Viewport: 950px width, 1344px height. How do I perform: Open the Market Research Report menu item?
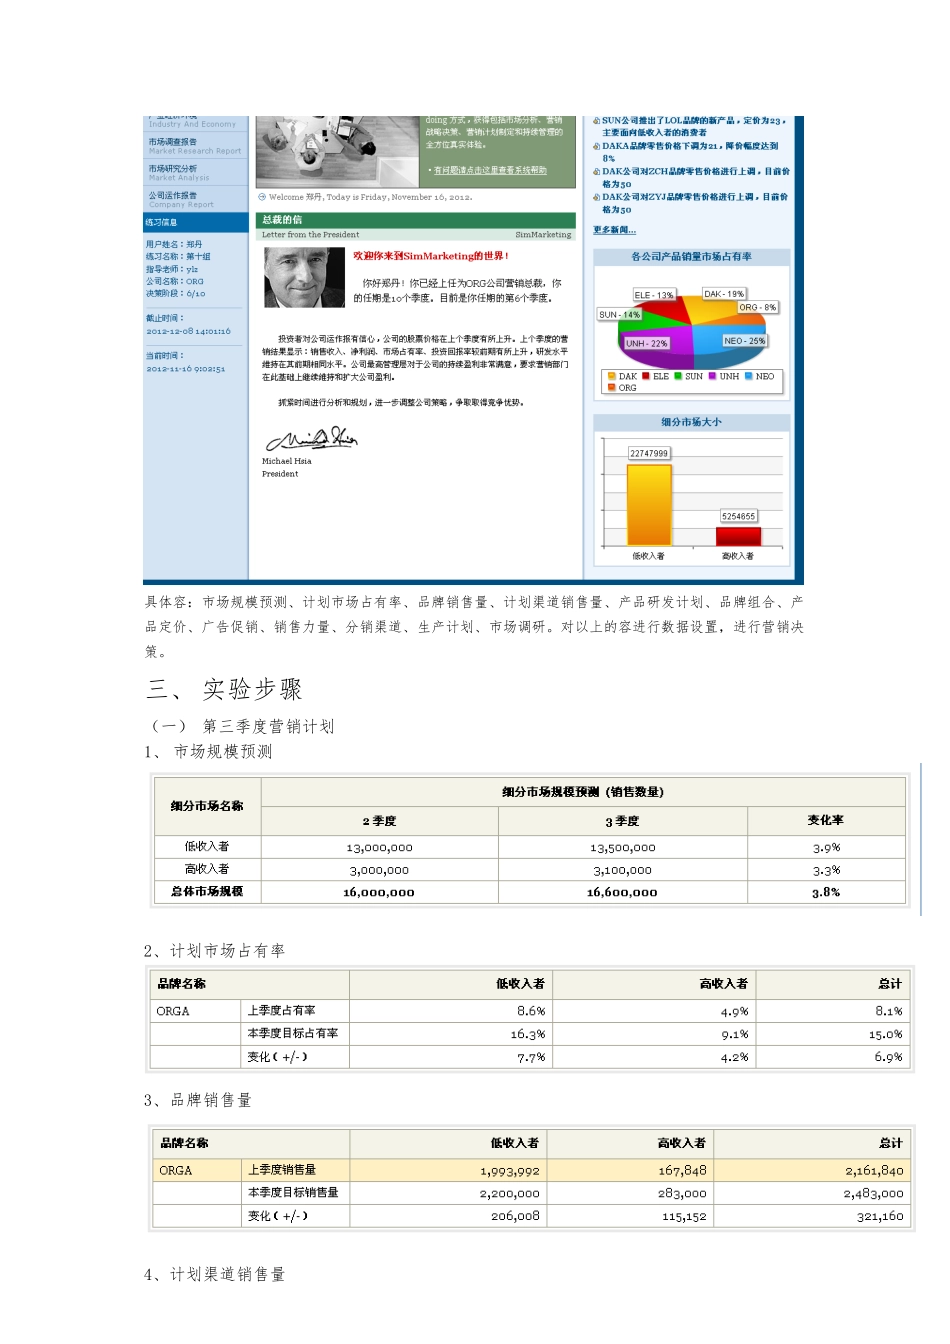195,146
